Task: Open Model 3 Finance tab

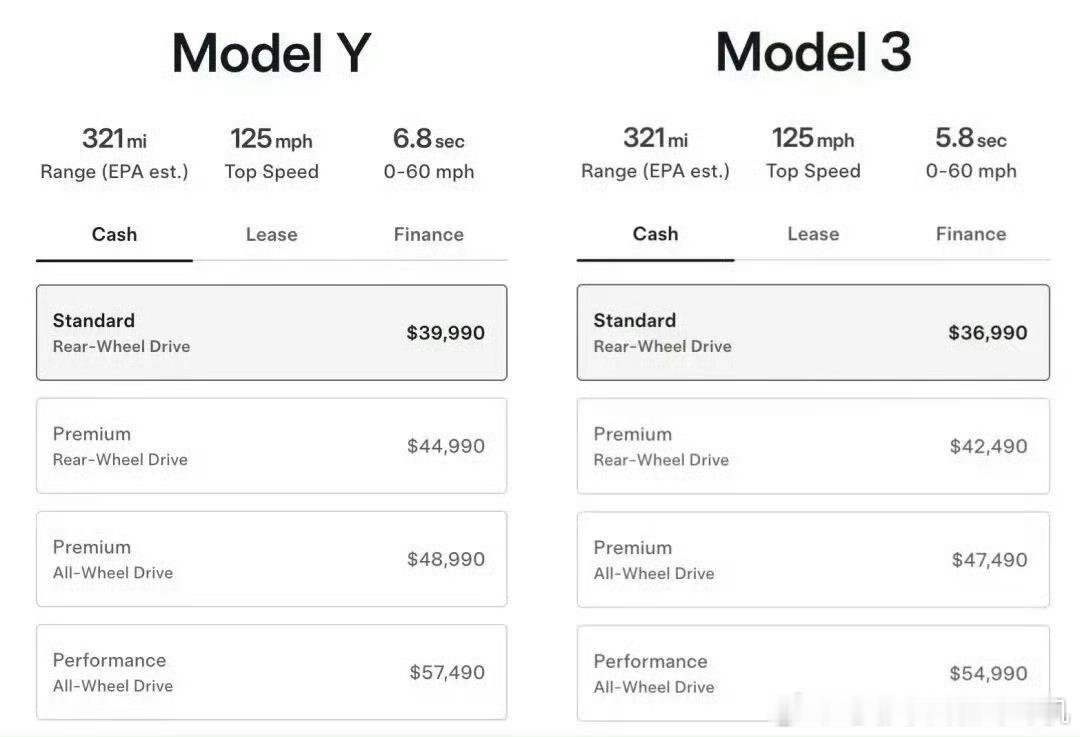Action: click(970, 234)
